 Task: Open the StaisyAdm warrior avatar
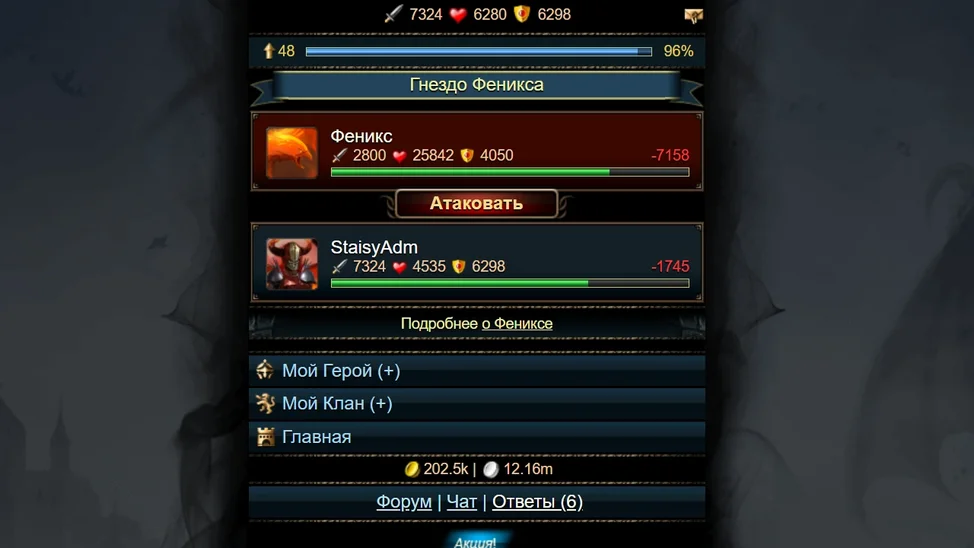[x=291, y=264]
